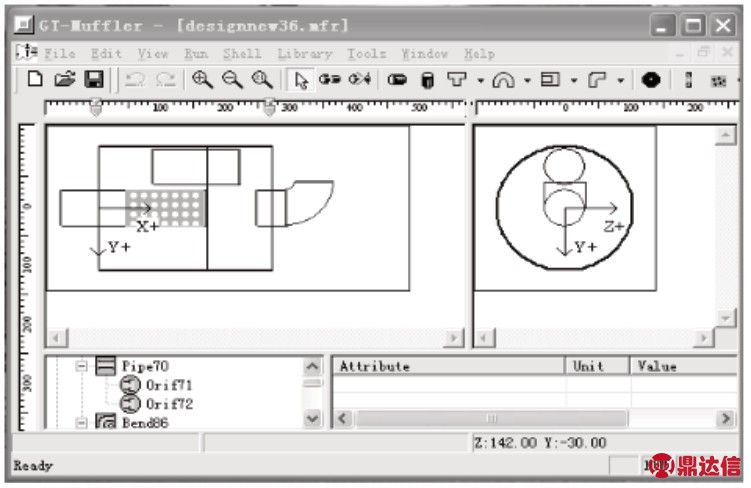Click the outlet connection tool icon

pyautogui.click(x=360, y=79)
